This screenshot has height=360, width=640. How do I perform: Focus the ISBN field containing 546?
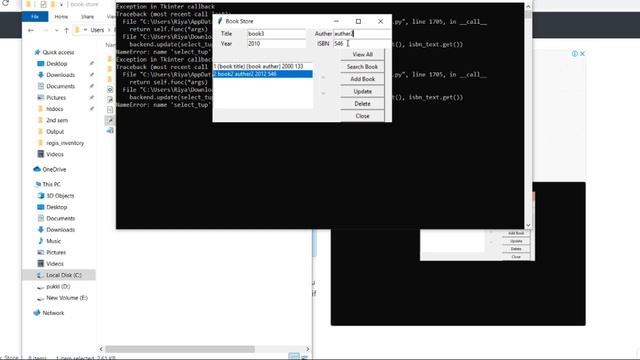pyautogui.click(x=362, y=43)
